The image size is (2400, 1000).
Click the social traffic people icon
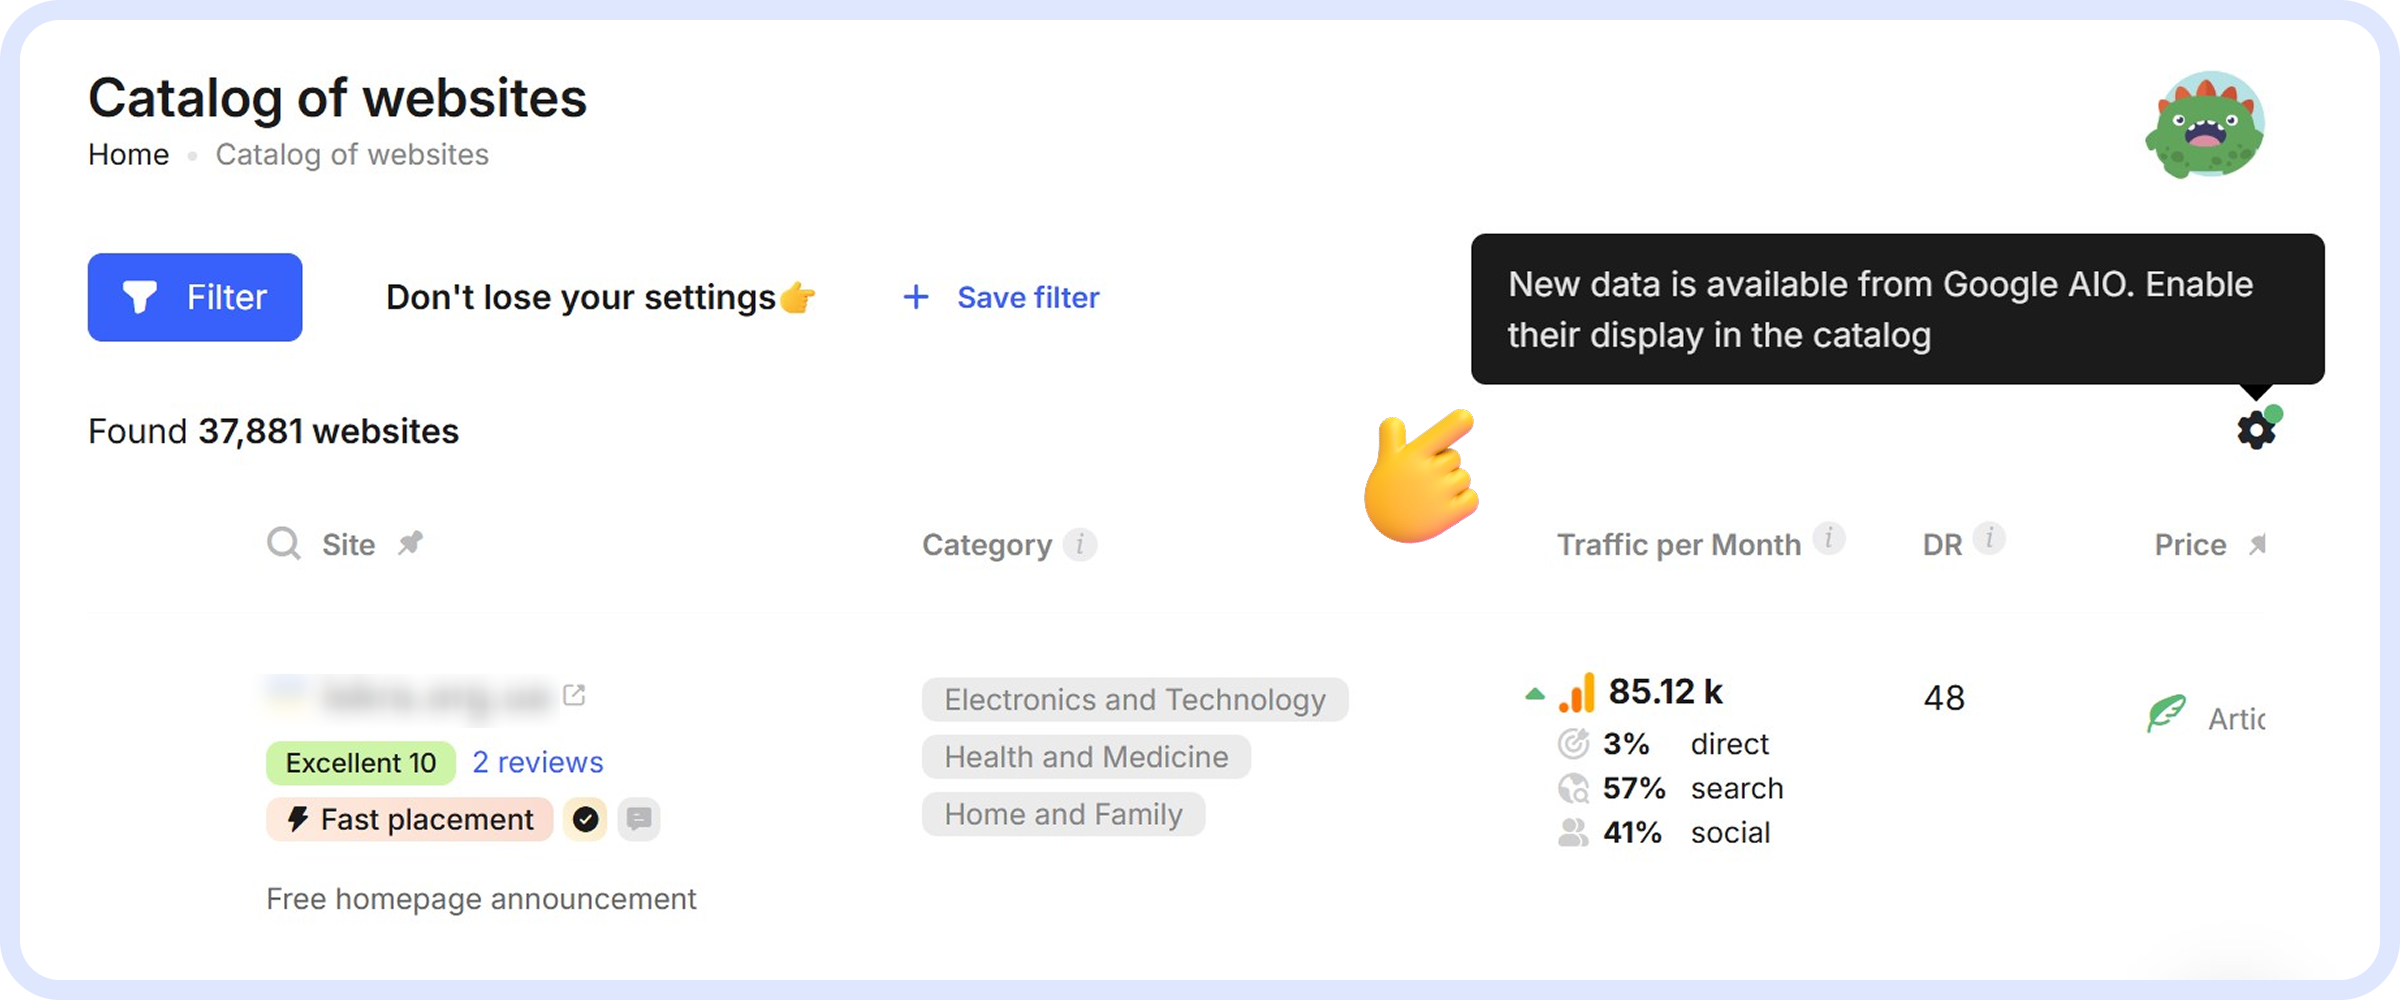(1573, 832)
